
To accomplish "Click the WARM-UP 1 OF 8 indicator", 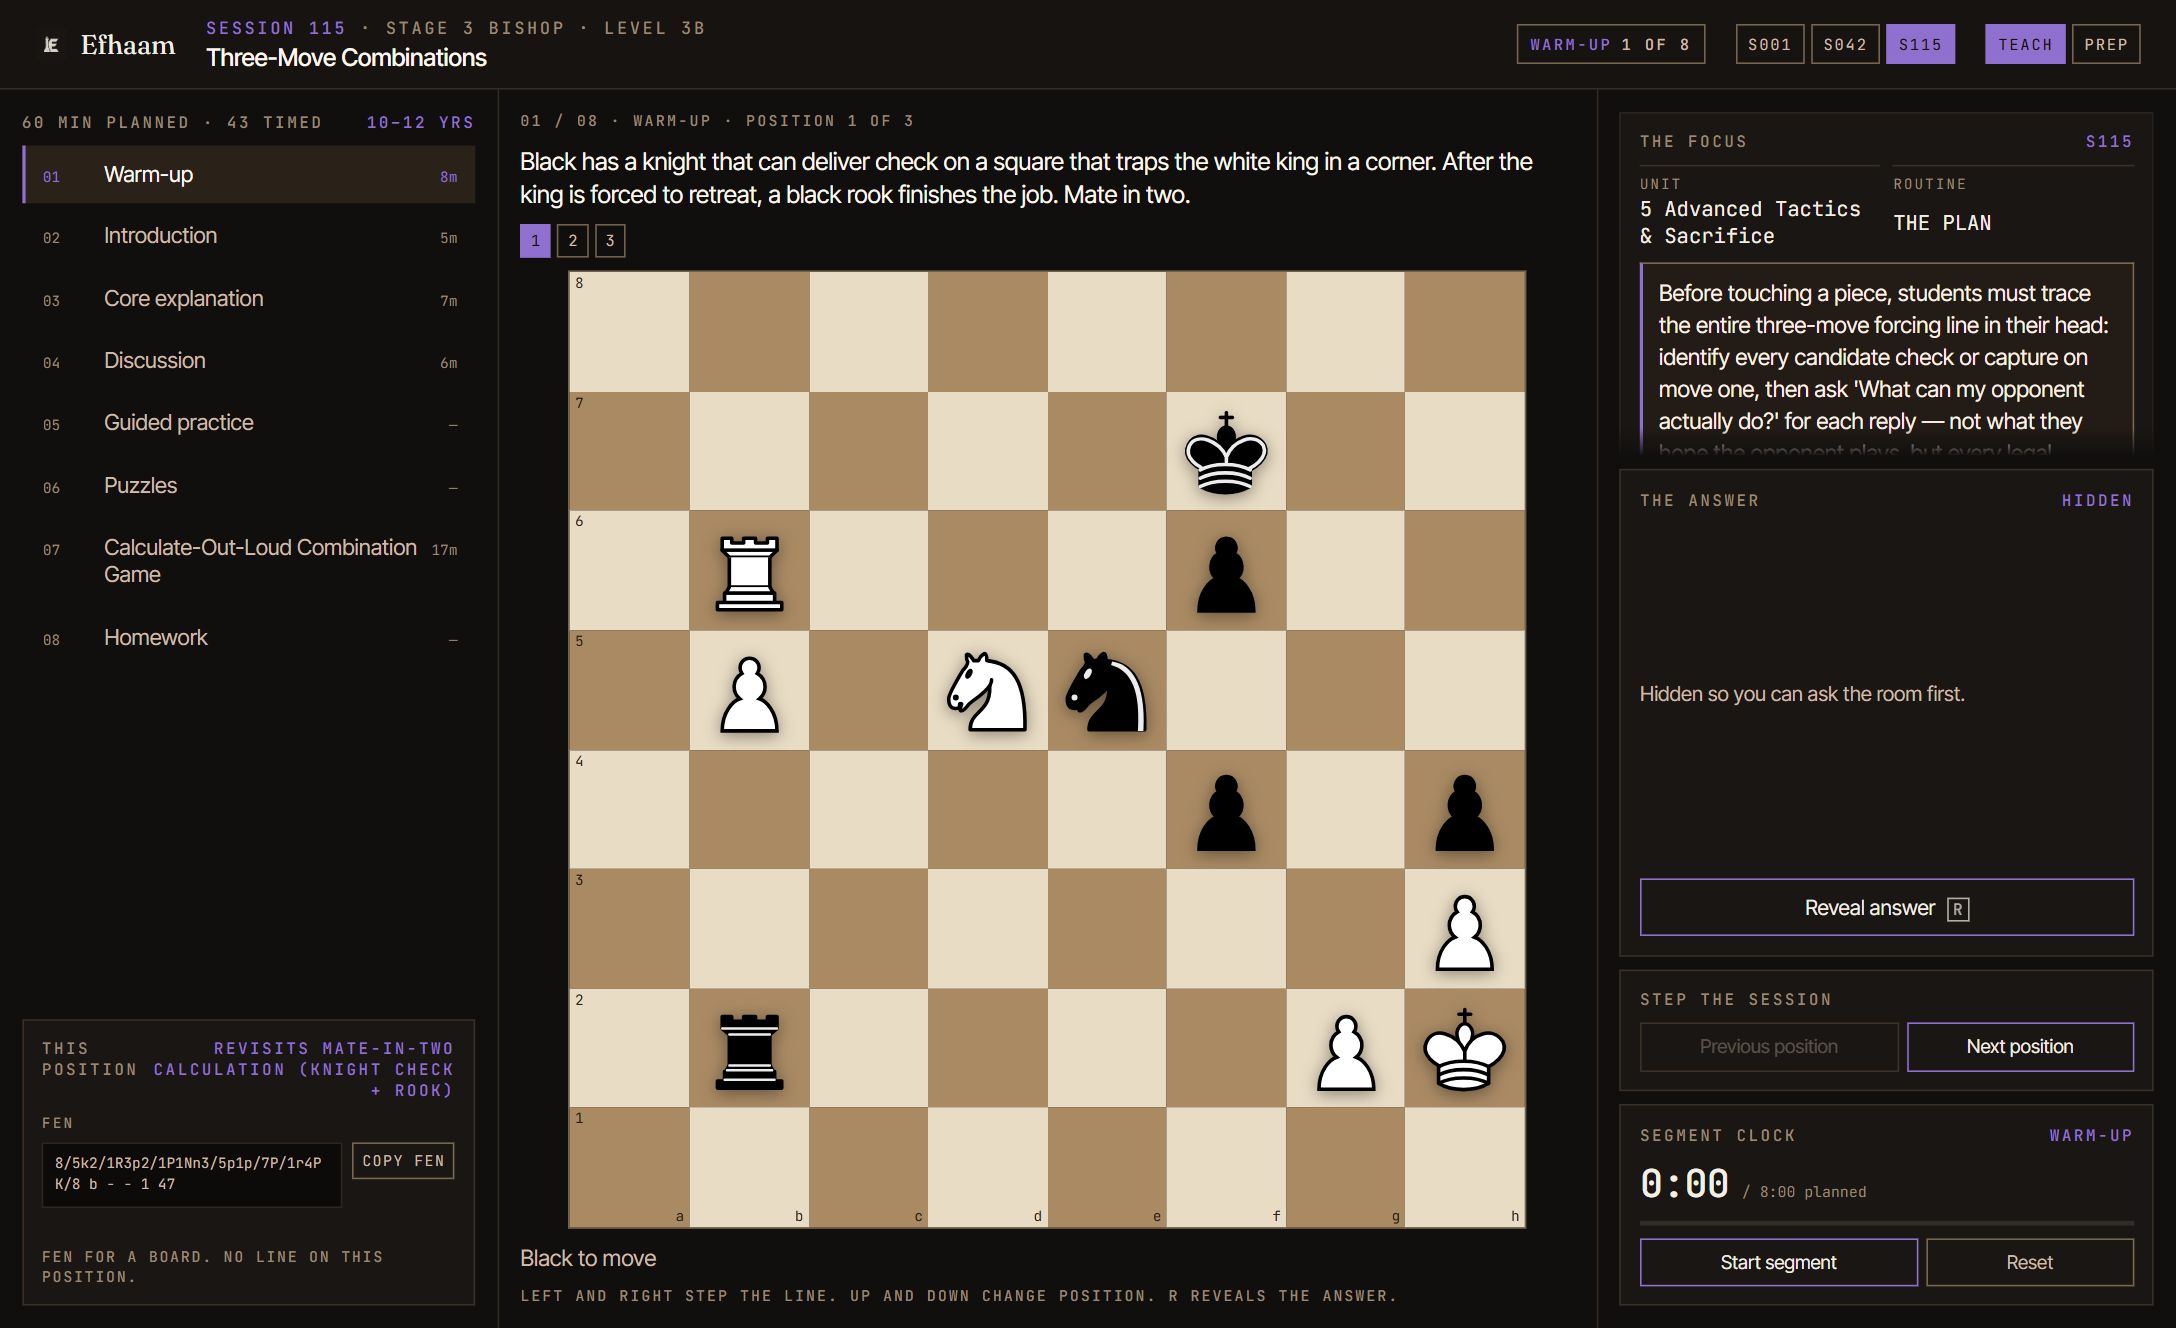I will pos(1610,44).
